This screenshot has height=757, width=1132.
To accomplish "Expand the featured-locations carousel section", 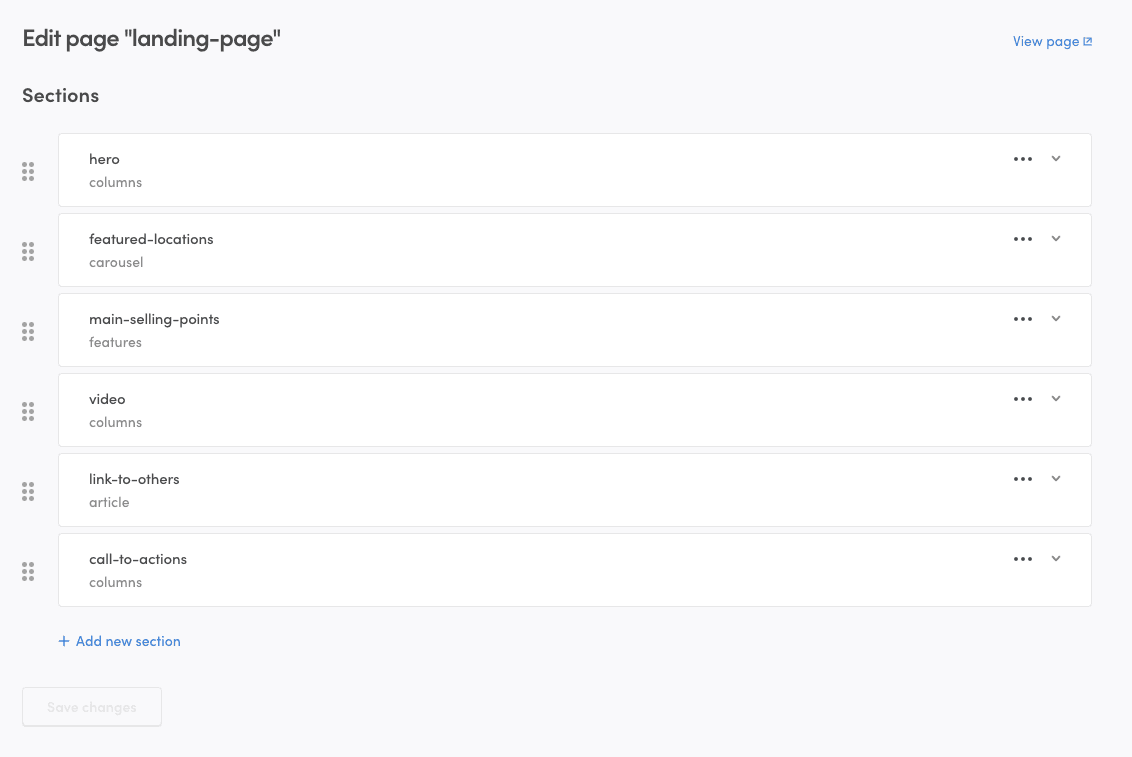I will (1056, 239).
